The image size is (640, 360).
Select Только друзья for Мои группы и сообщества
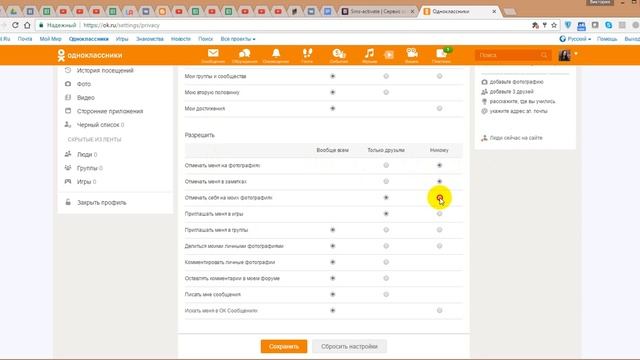386,76
